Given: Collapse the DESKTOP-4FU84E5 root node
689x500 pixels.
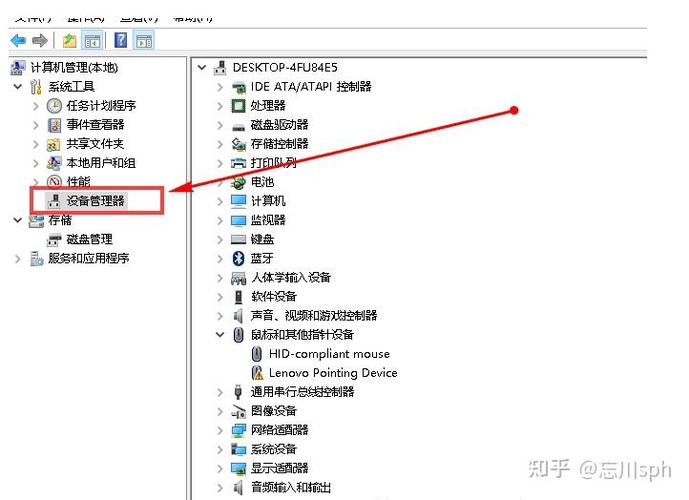Looking at the screenshot, I should [202, 67].
